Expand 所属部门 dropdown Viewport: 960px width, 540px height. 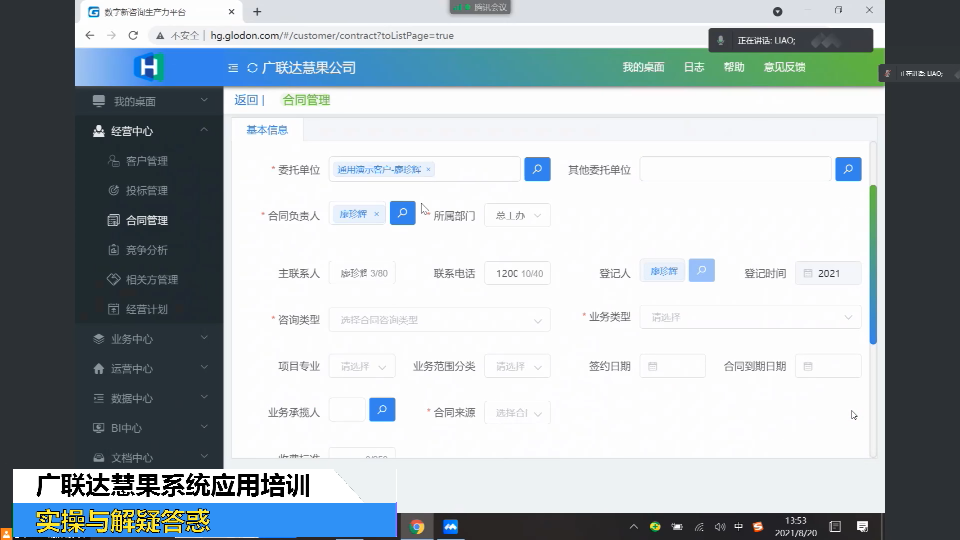[x=517, y=215]
